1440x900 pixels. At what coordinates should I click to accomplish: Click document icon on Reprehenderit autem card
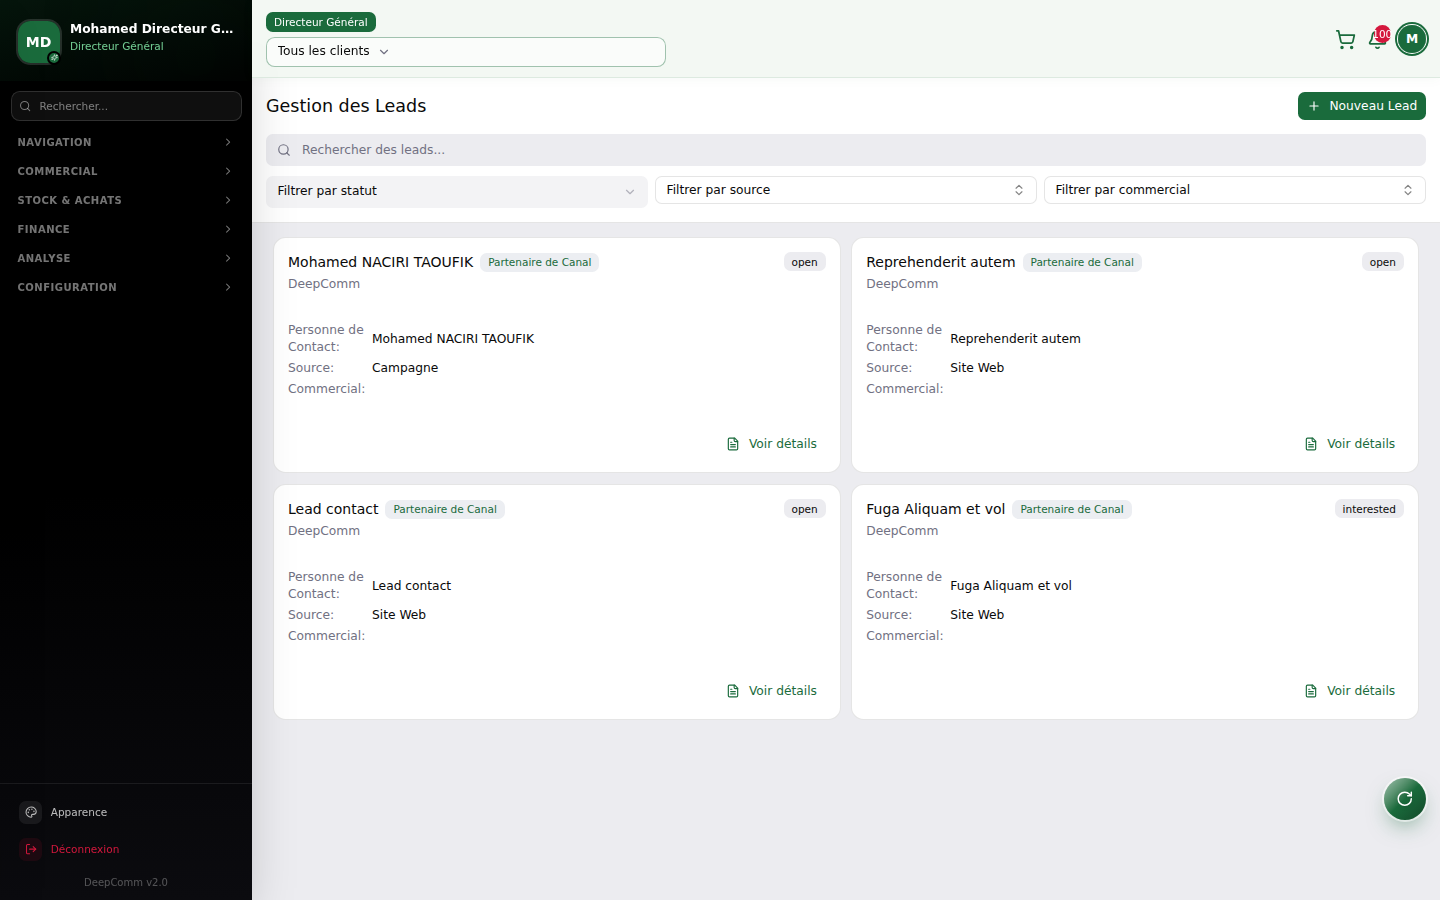click(x=1311, y=444)
